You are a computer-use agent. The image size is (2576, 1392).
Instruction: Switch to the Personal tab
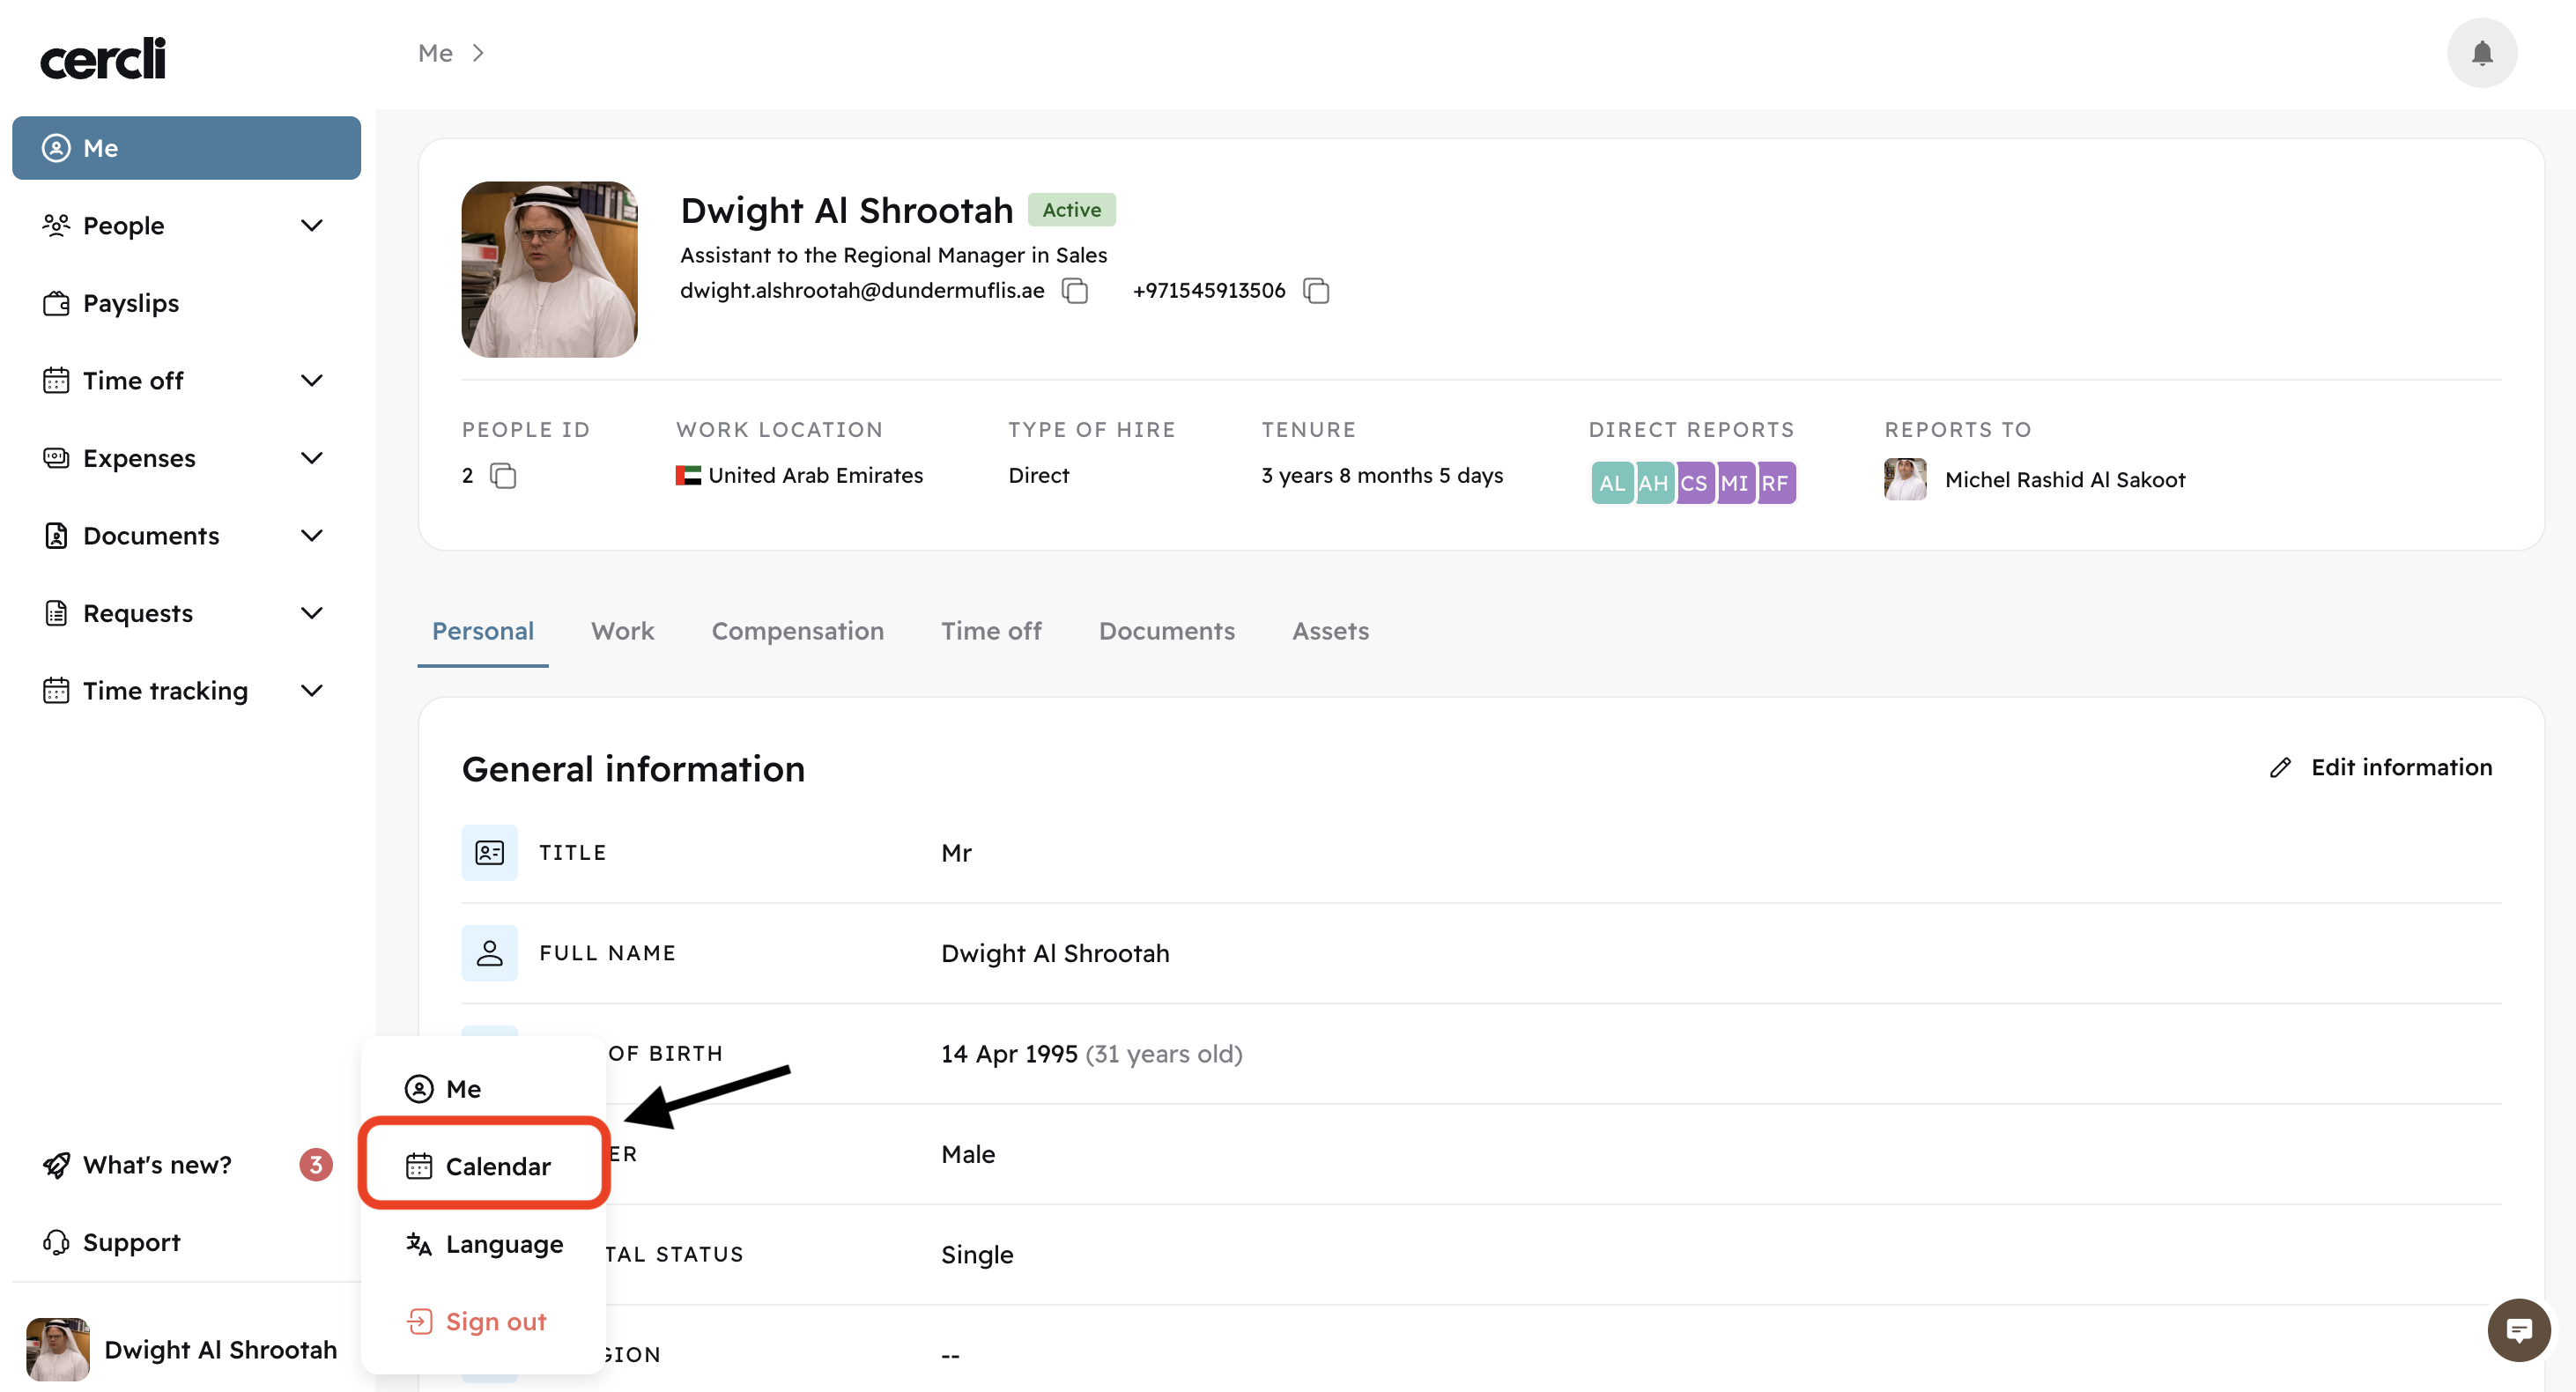tap(483, 631)
